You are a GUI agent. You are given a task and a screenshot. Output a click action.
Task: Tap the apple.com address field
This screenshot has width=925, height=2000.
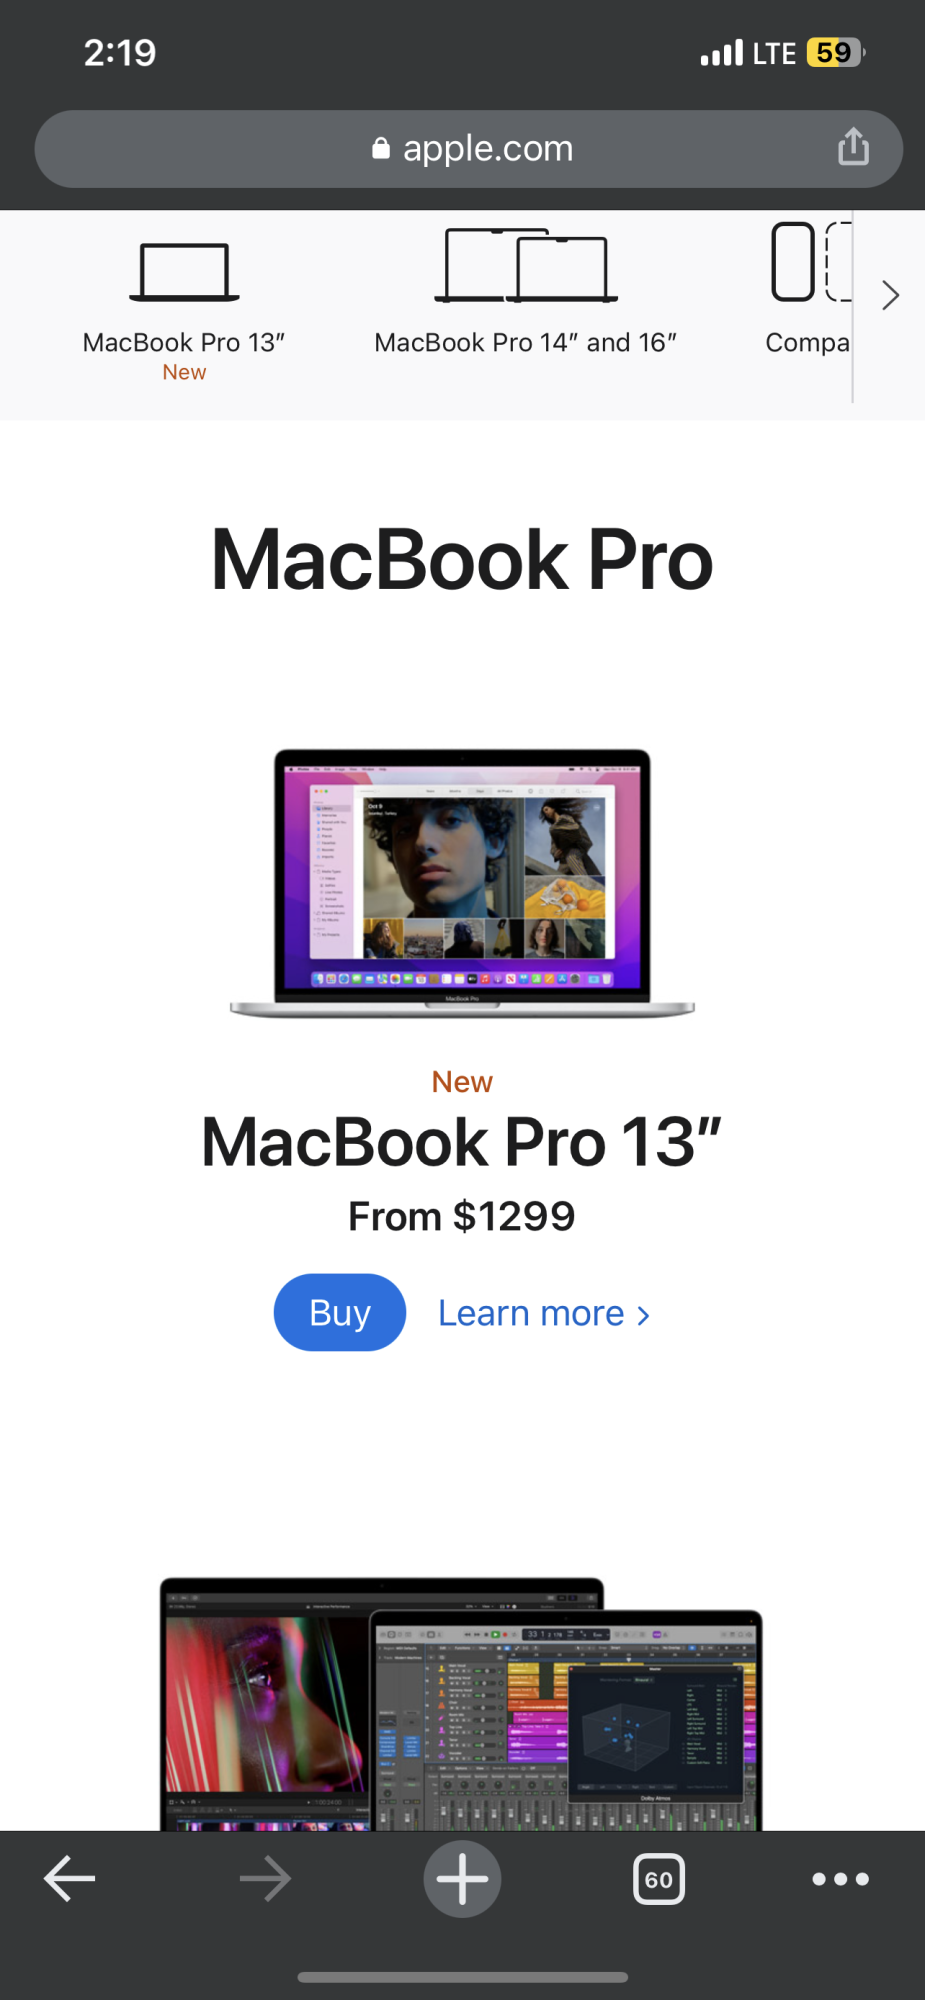tap(469, 149)
